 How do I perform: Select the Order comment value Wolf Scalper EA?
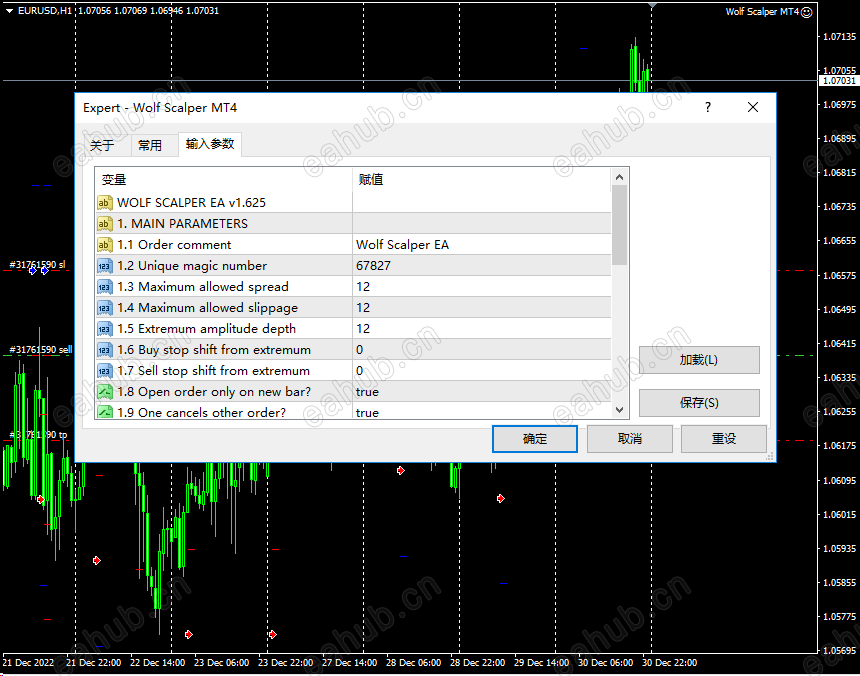pos(402,245)
